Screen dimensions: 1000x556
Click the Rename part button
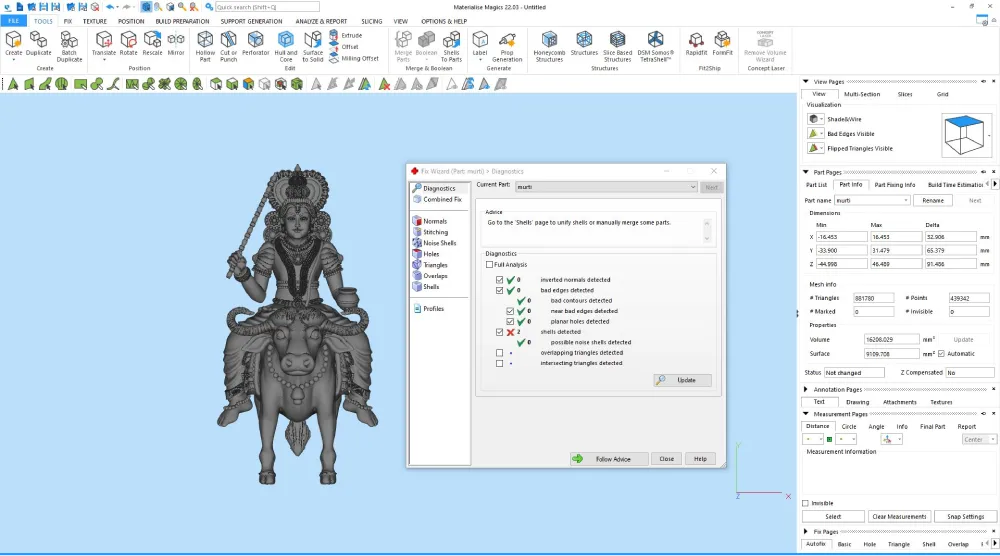[x=933, y=200]
